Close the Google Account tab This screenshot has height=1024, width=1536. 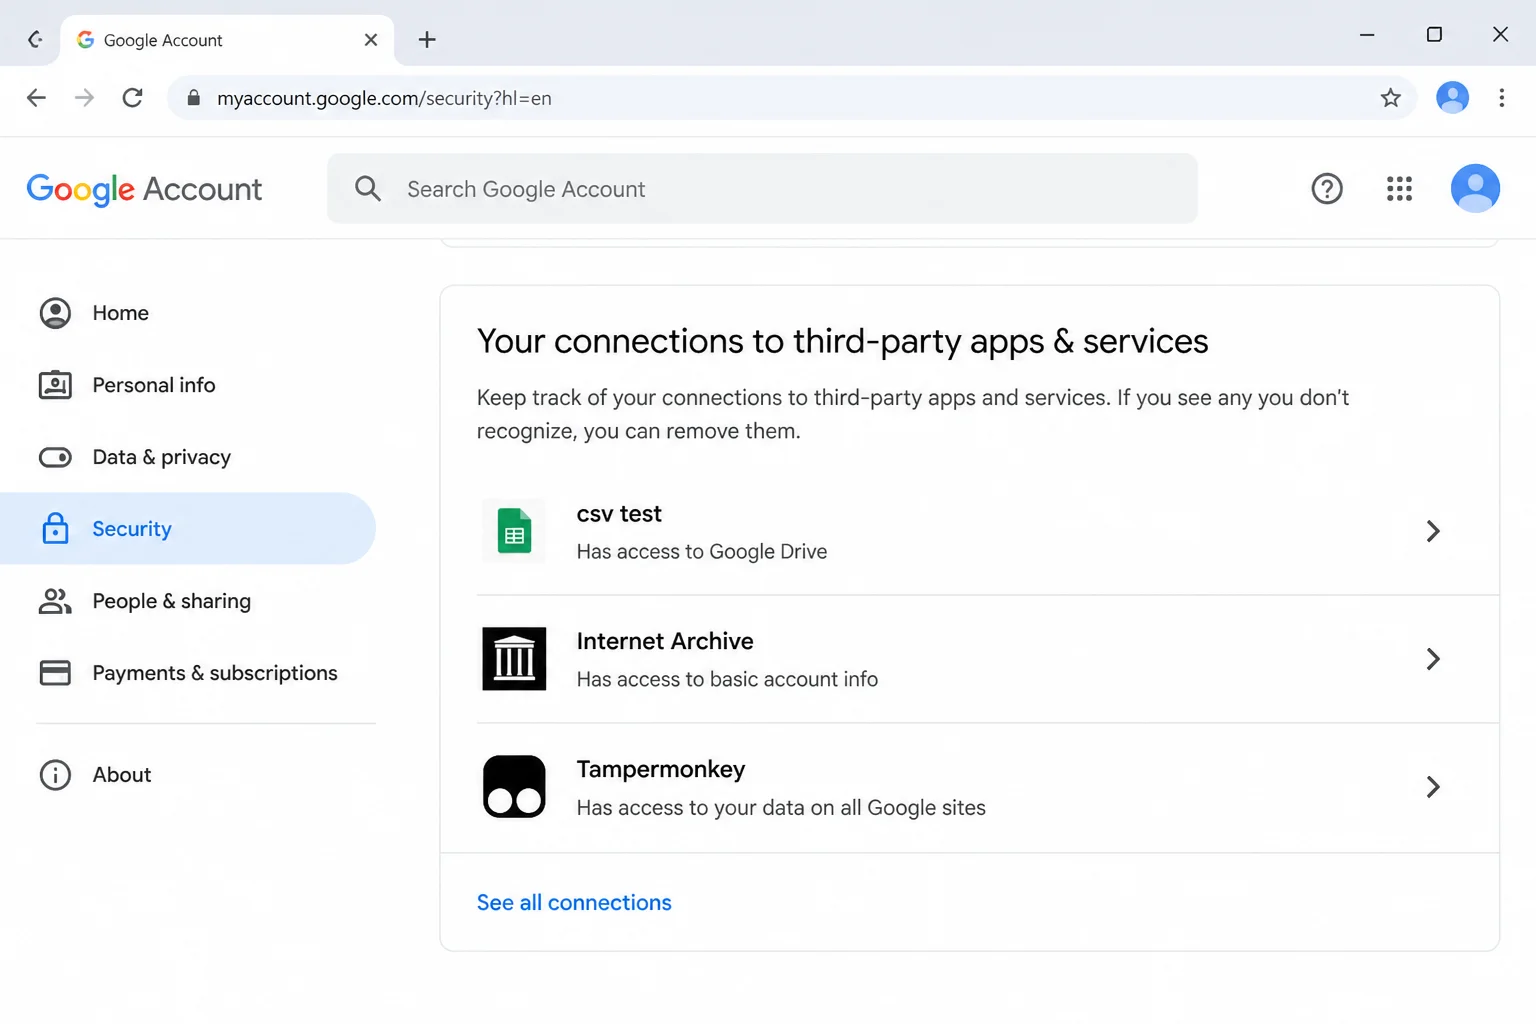[371, 40]
